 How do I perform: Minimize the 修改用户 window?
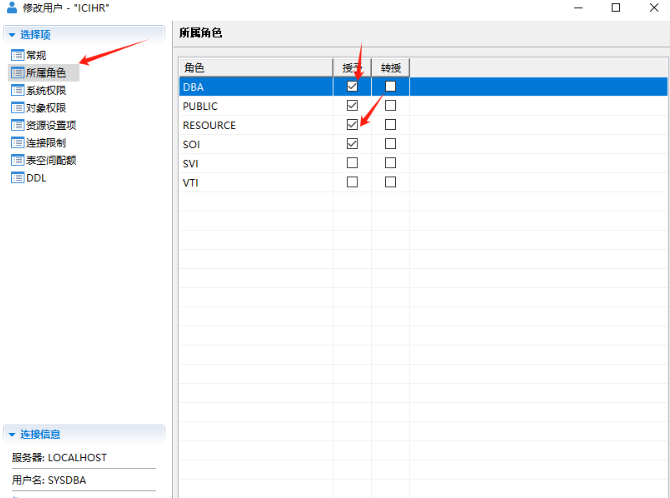point(578,8)
